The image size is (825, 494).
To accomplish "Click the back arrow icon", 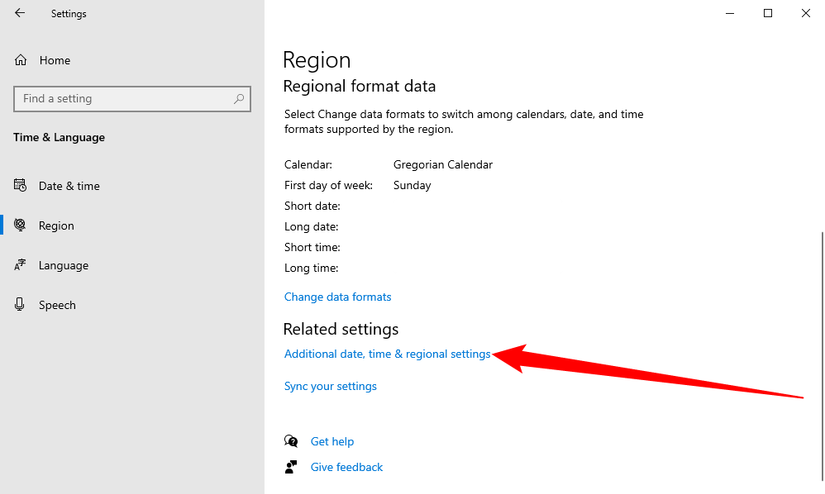I will tap(20, 14).
